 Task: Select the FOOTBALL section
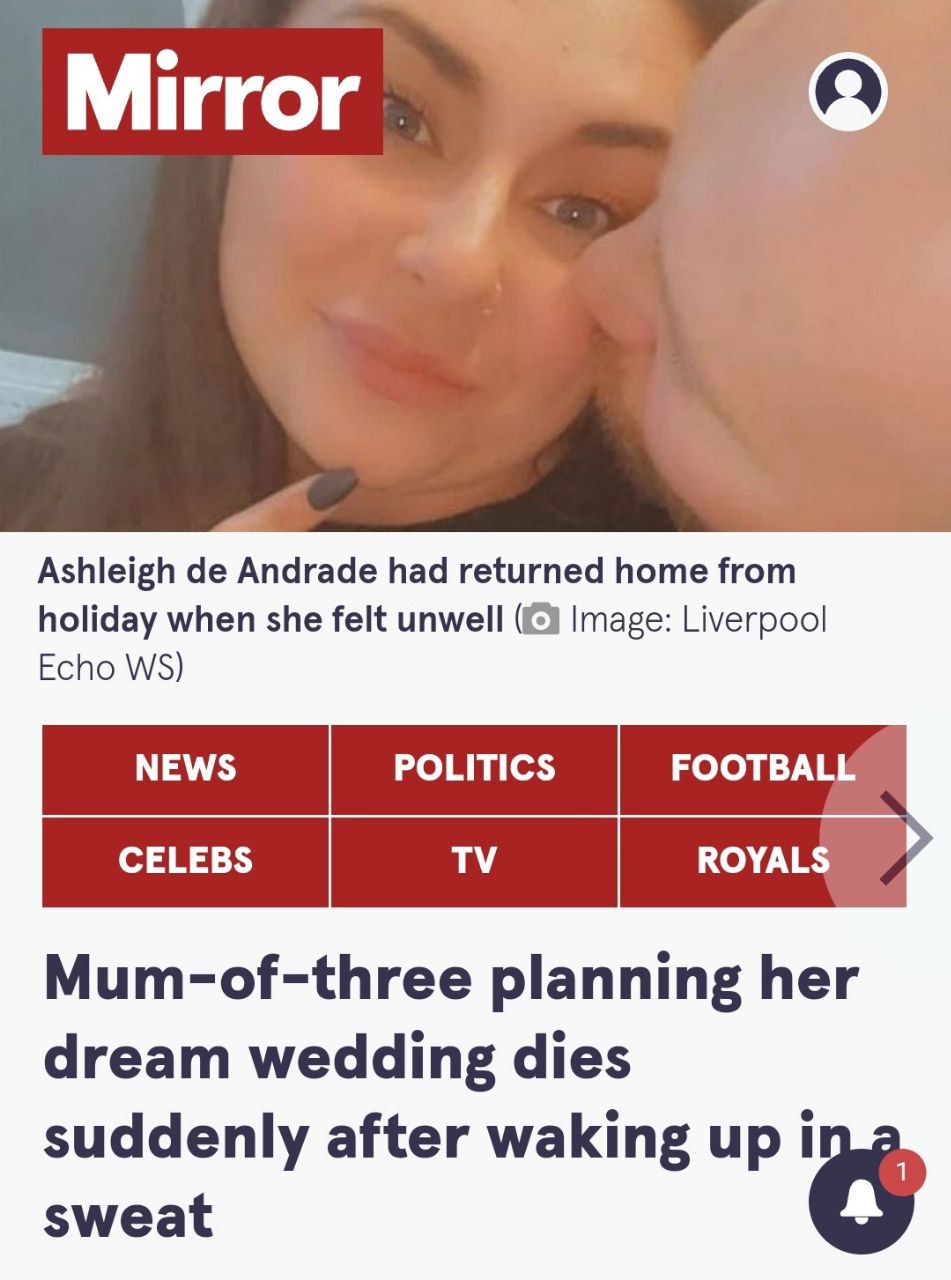763,768
